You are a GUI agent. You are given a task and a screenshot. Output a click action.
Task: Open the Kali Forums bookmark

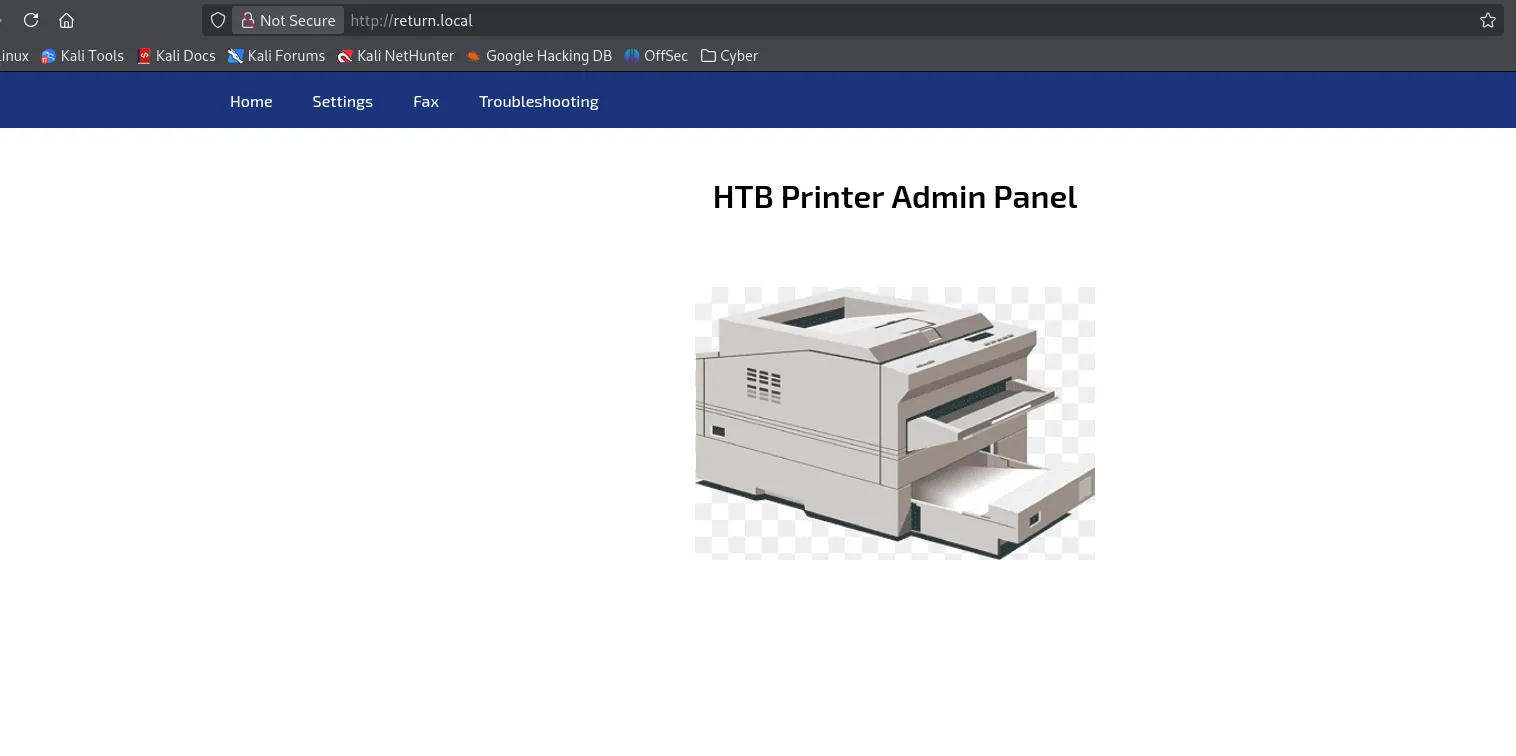click(276, 56)
